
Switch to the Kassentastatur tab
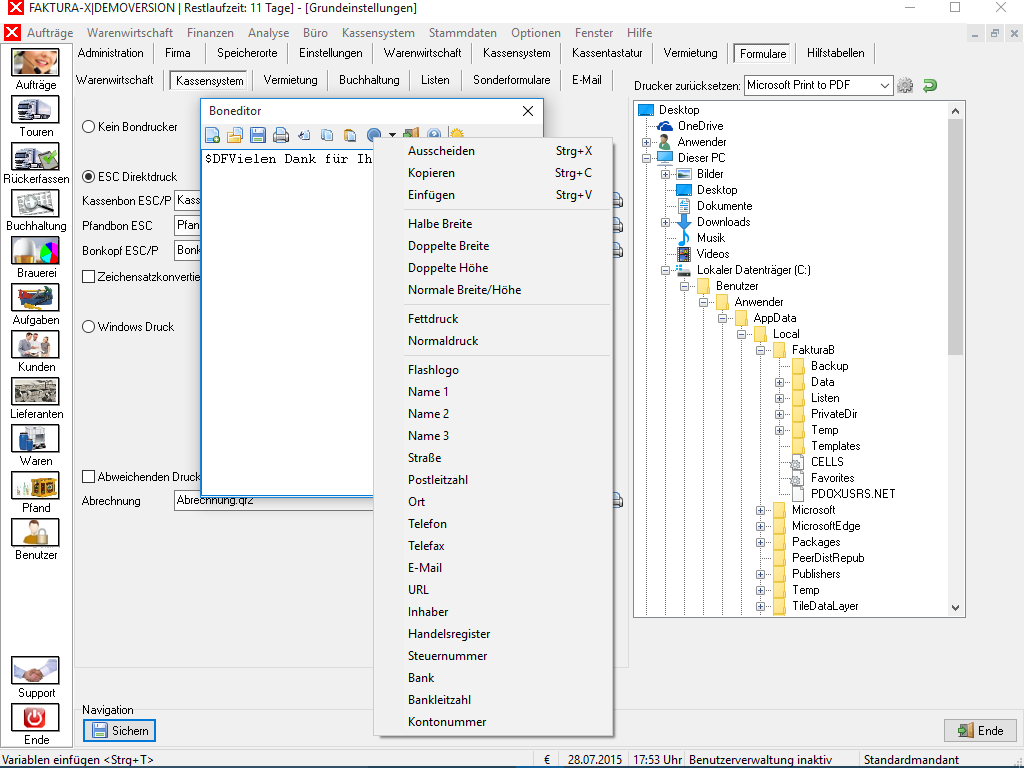pyautogui.click(x=607, y=53)
